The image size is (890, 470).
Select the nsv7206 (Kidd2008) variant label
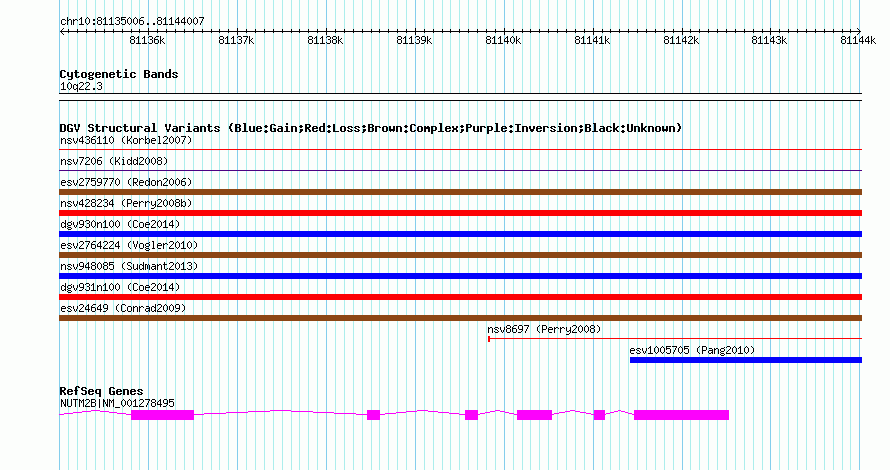click(114, 161)
